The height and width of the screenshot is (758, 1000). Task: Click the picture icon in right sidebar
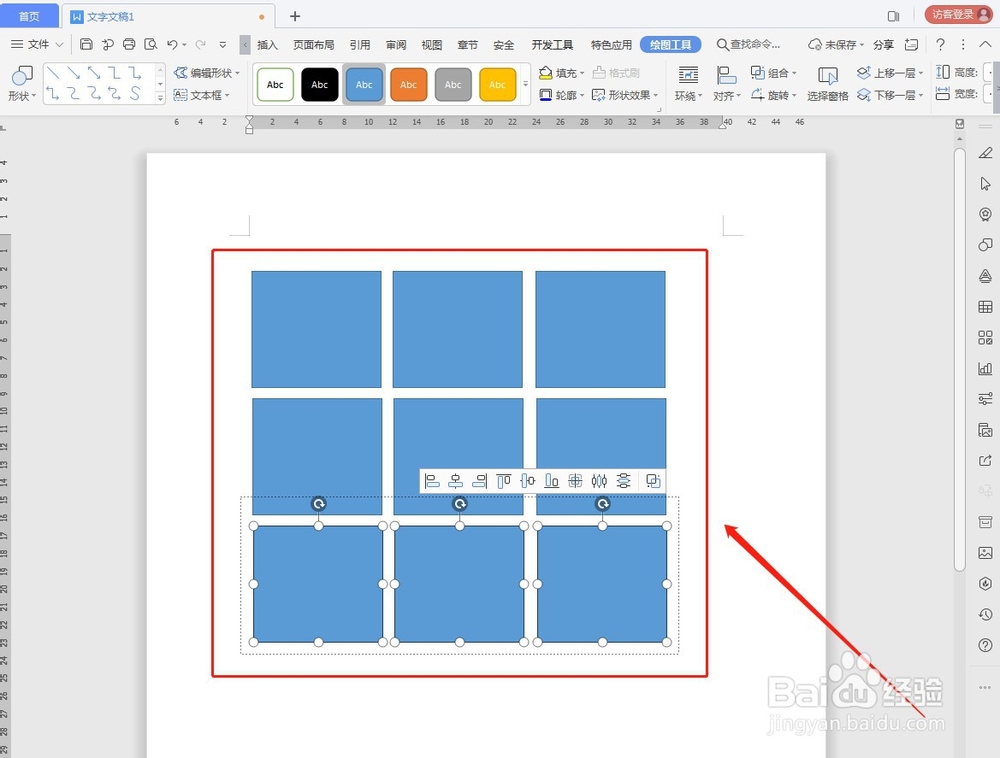pyautogui.click(x=985, y=552)
